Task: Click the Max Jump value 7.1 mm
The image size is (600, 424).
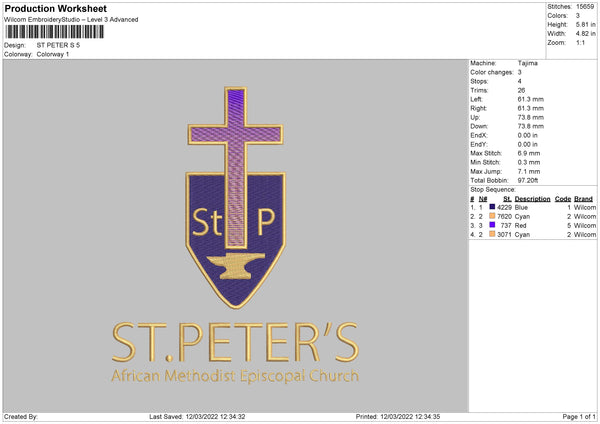Action: click(529, 171)
